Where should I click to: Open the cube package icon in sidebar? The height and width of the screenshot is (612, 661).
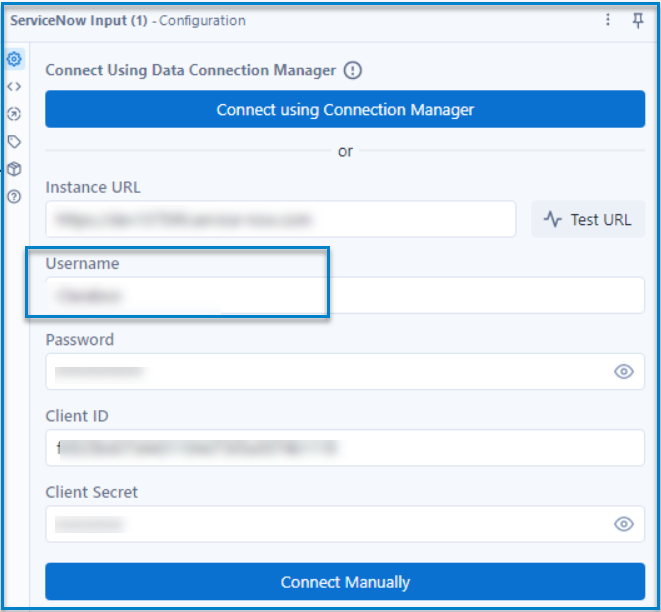click(x=14, y=169)
